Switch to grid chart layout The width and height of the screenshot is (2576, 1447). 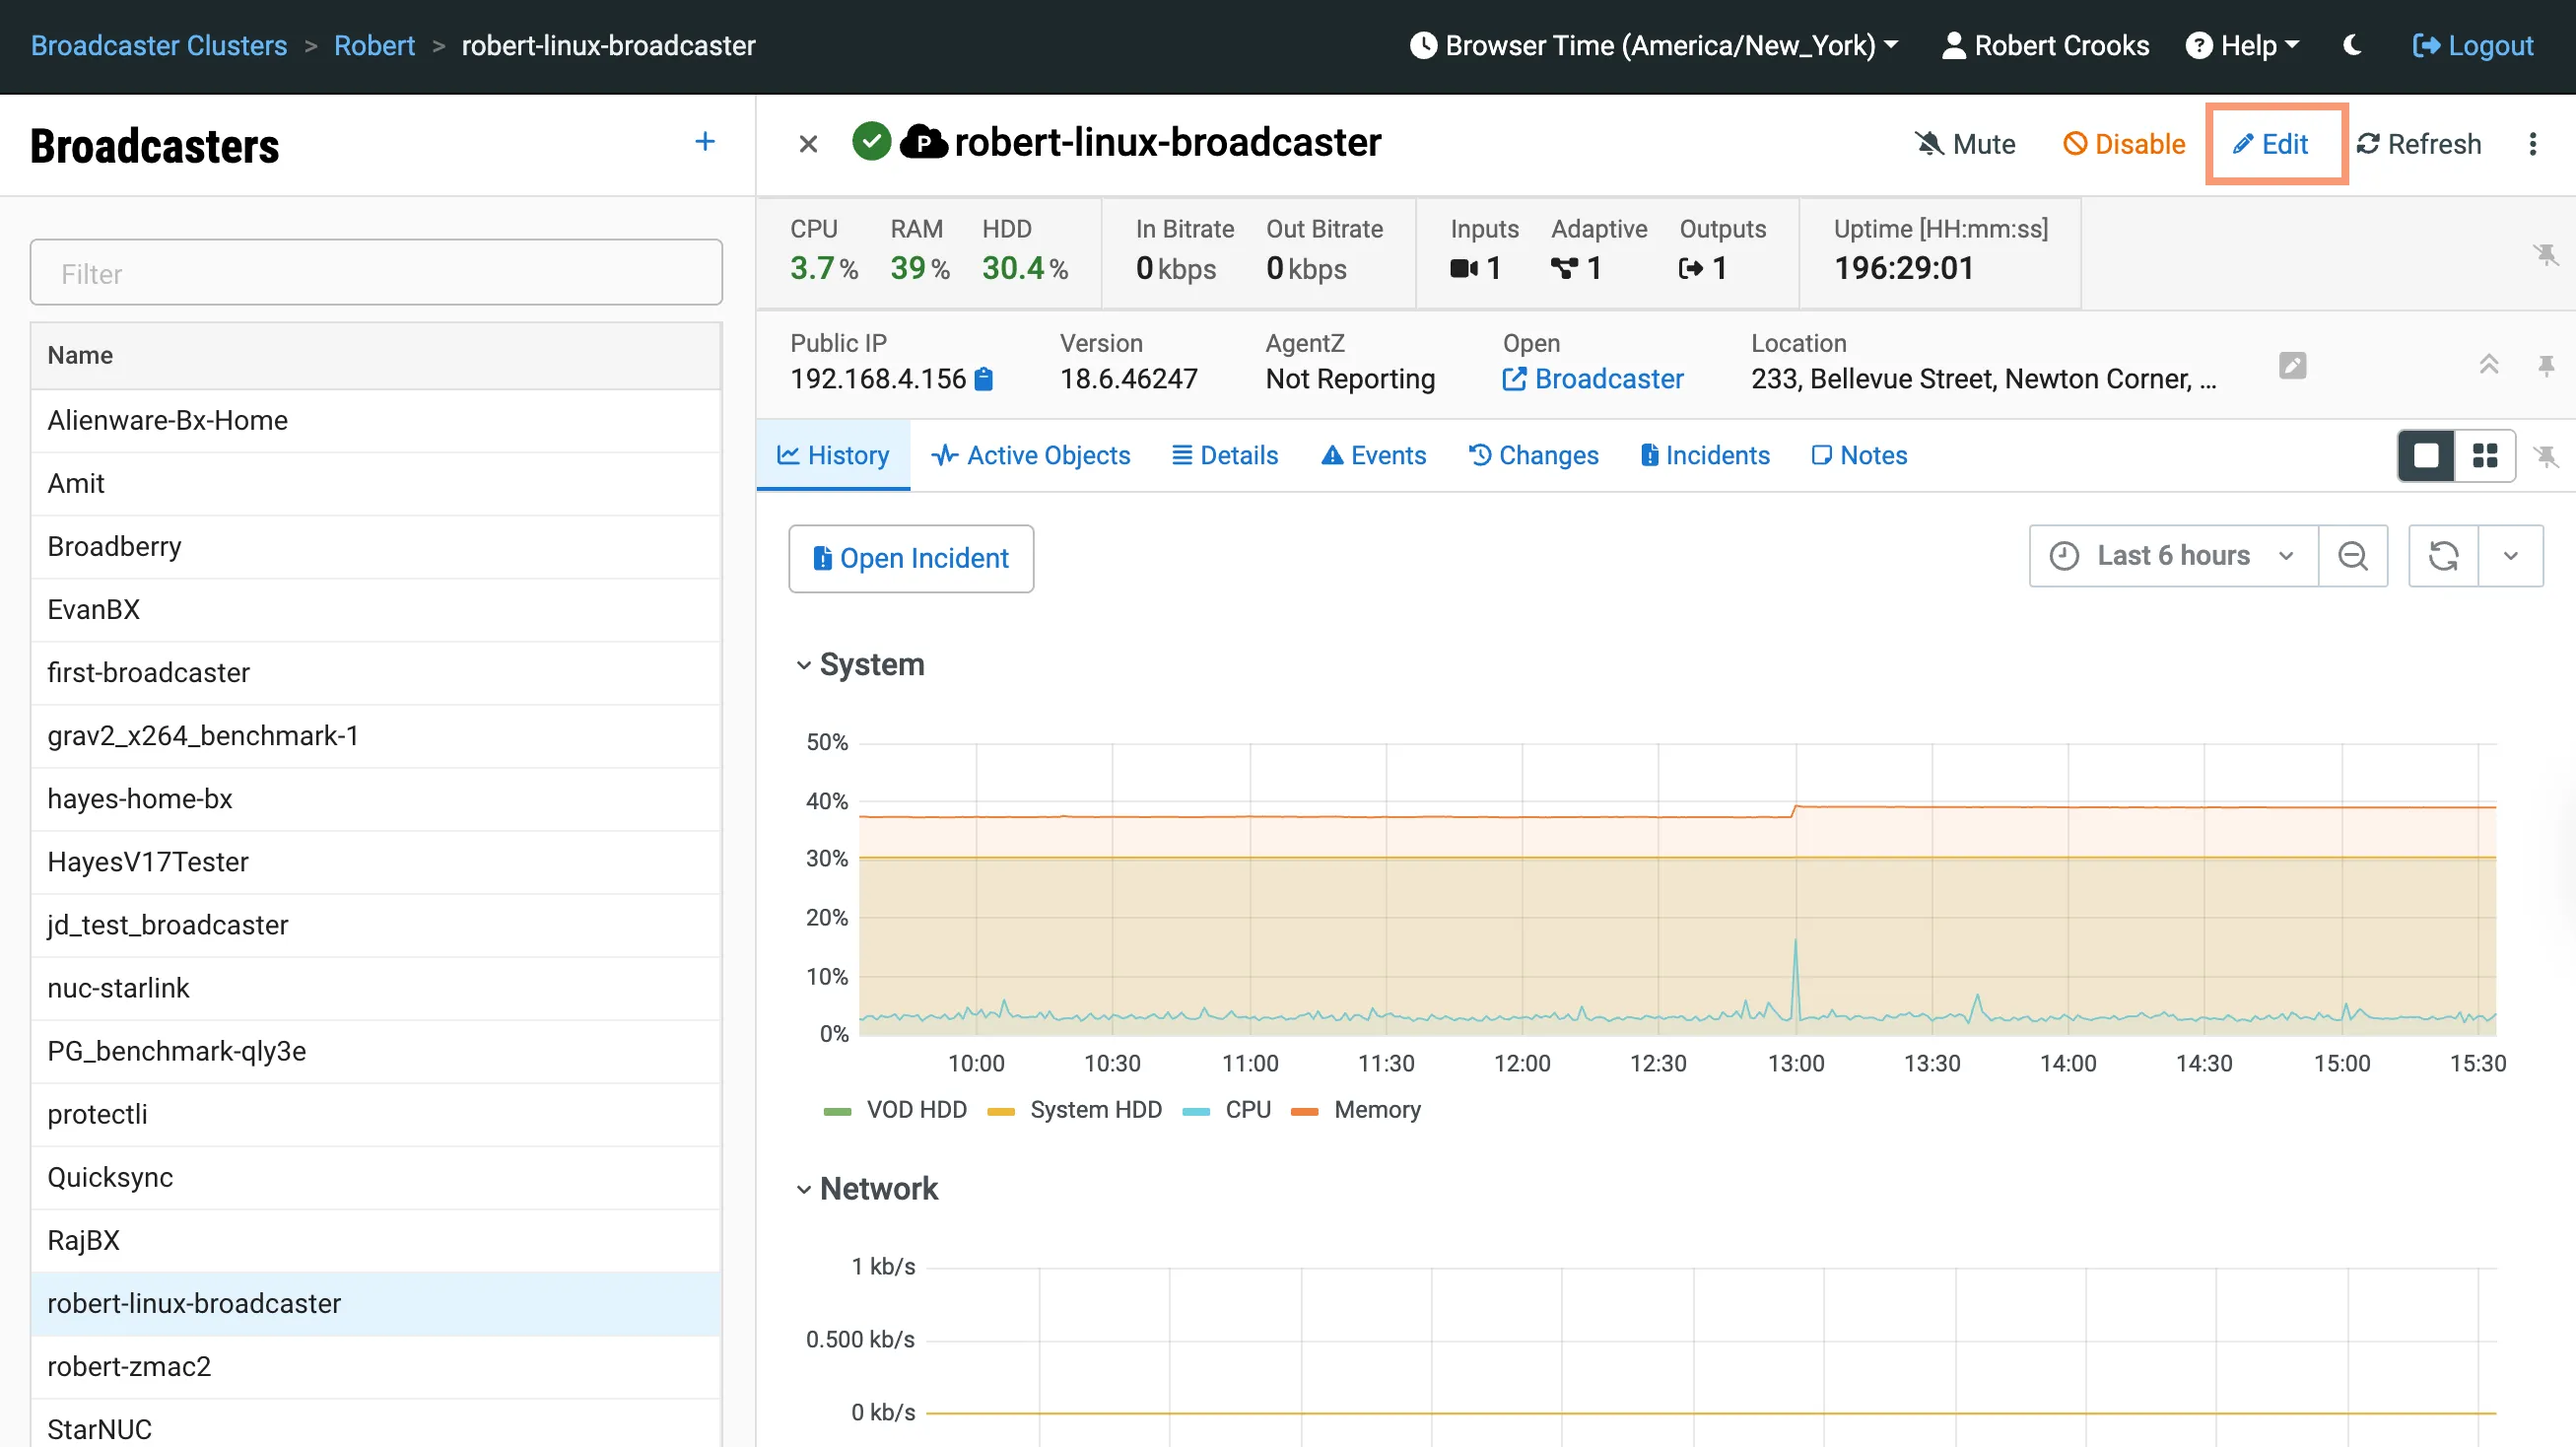pyautogui.click(x=2485, y=456)
